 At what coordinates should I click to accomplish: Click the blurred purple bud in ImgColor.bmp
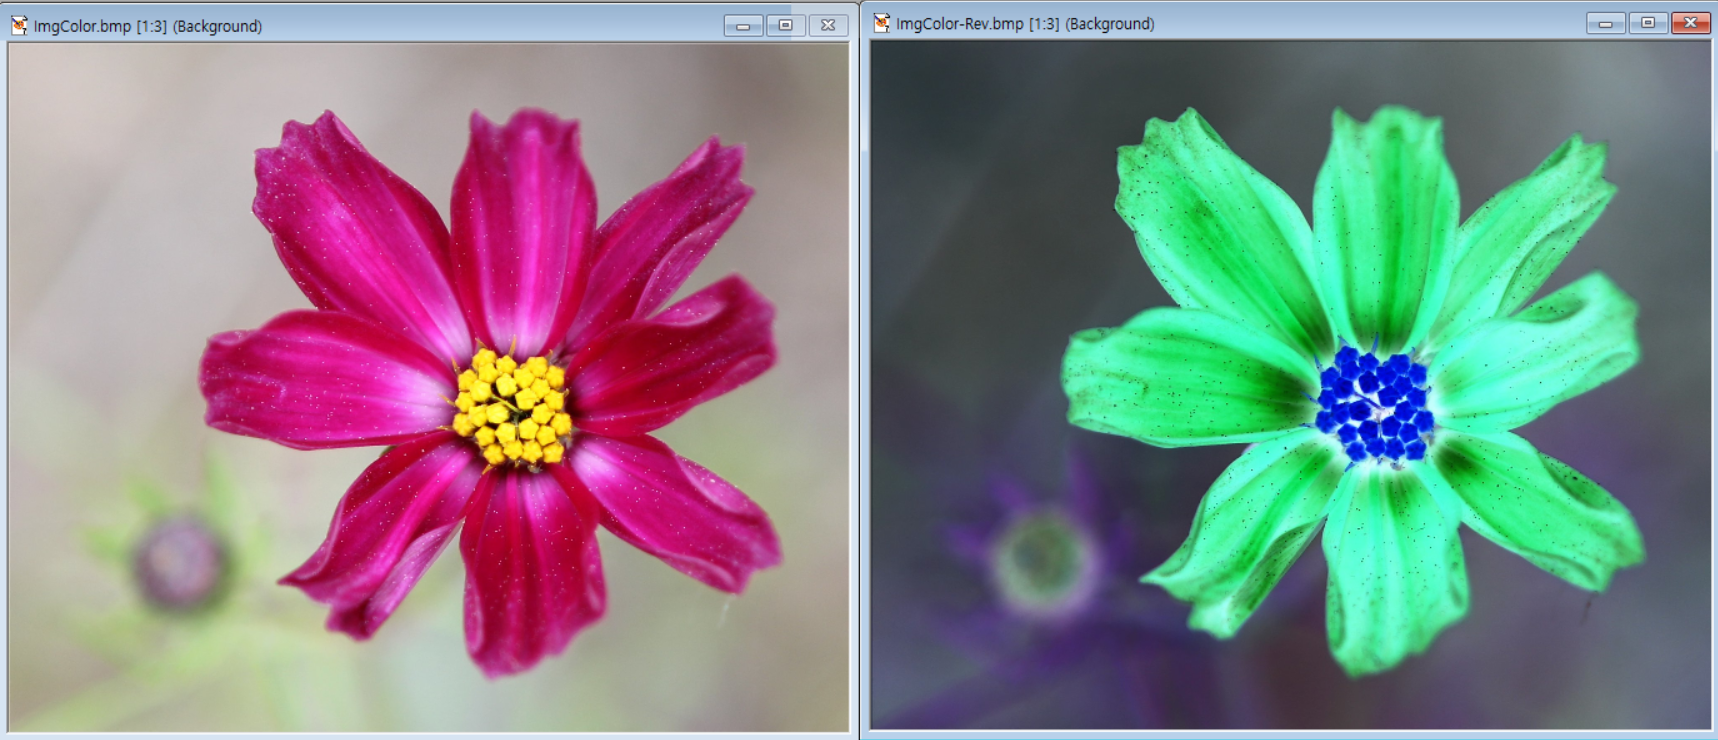click(x=181, y=563)
